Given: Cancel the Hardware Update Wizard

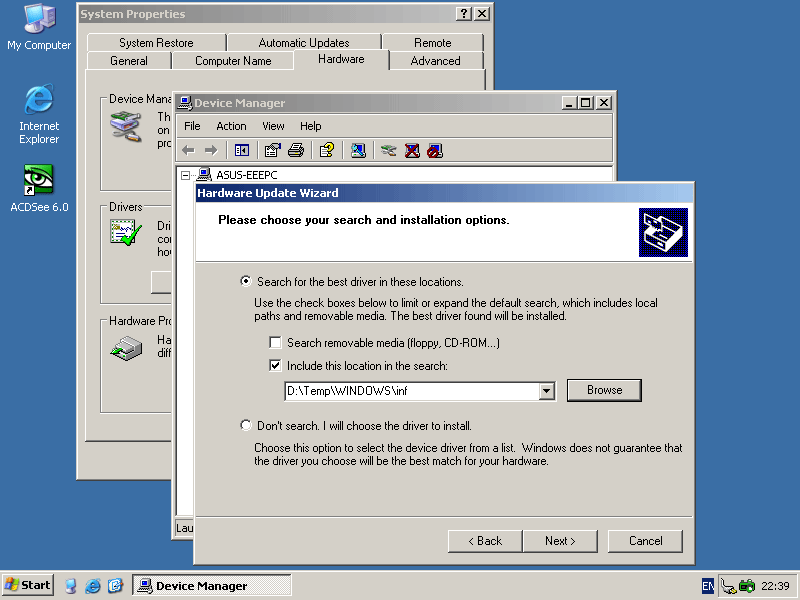Looking at the screenshot, I should tap(645, 541).
